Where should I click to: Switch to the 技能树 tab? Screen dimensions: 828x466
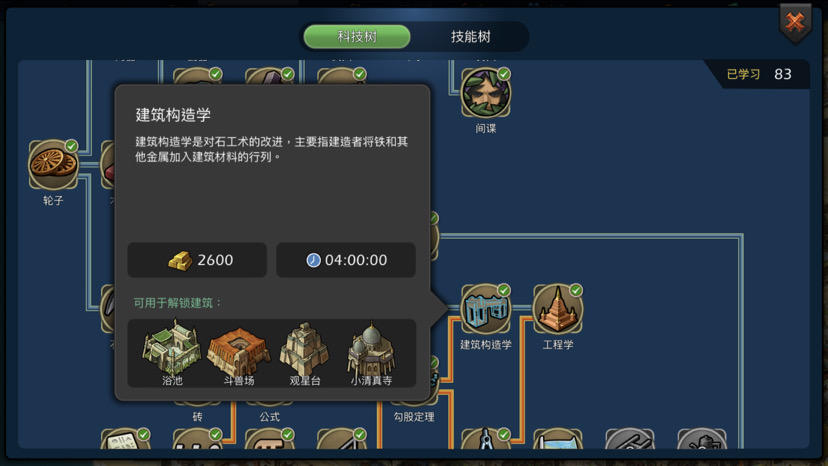[471, 36]
